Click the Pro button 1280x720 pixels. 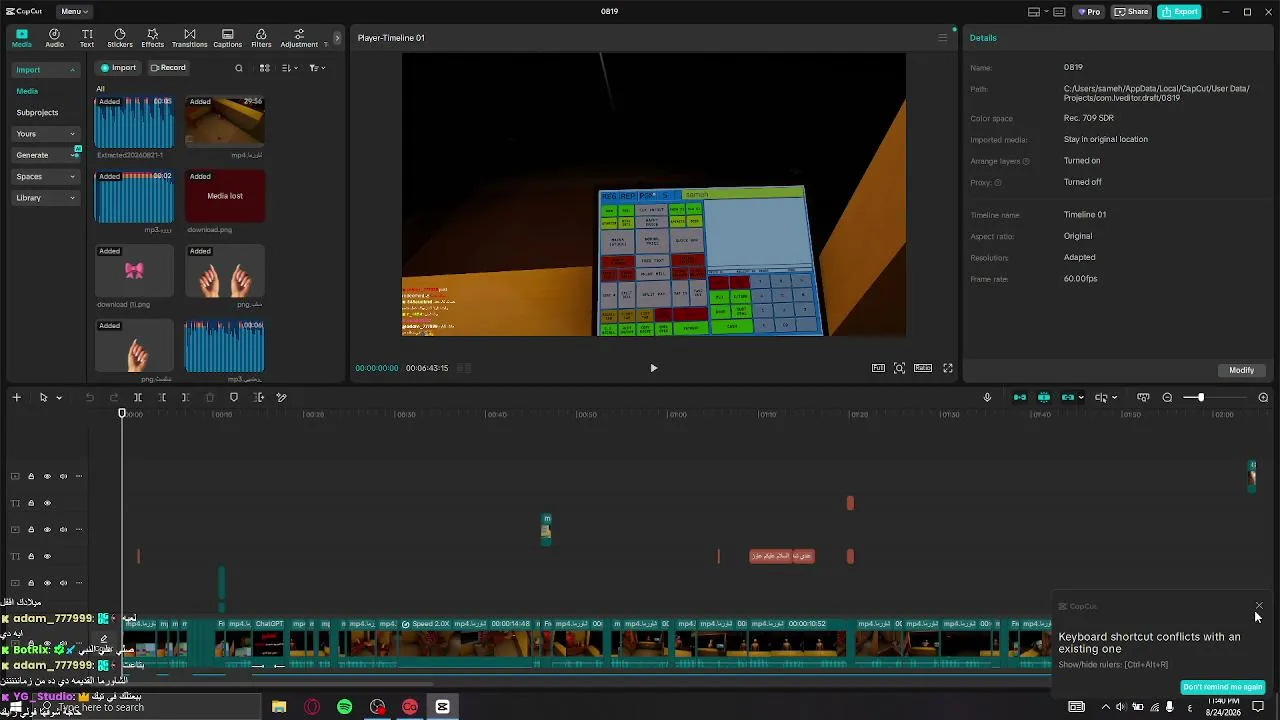[1088, 12]
